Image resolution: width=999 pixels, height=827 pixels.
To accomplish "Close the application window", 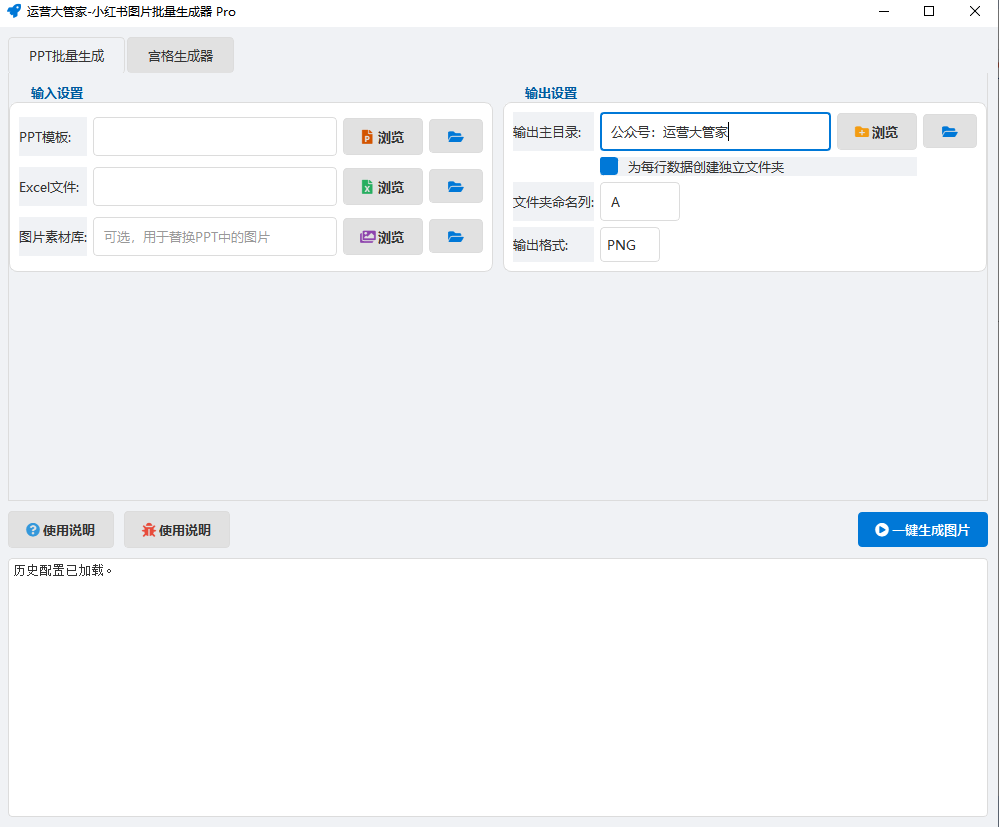I will [x=975, y=11].
